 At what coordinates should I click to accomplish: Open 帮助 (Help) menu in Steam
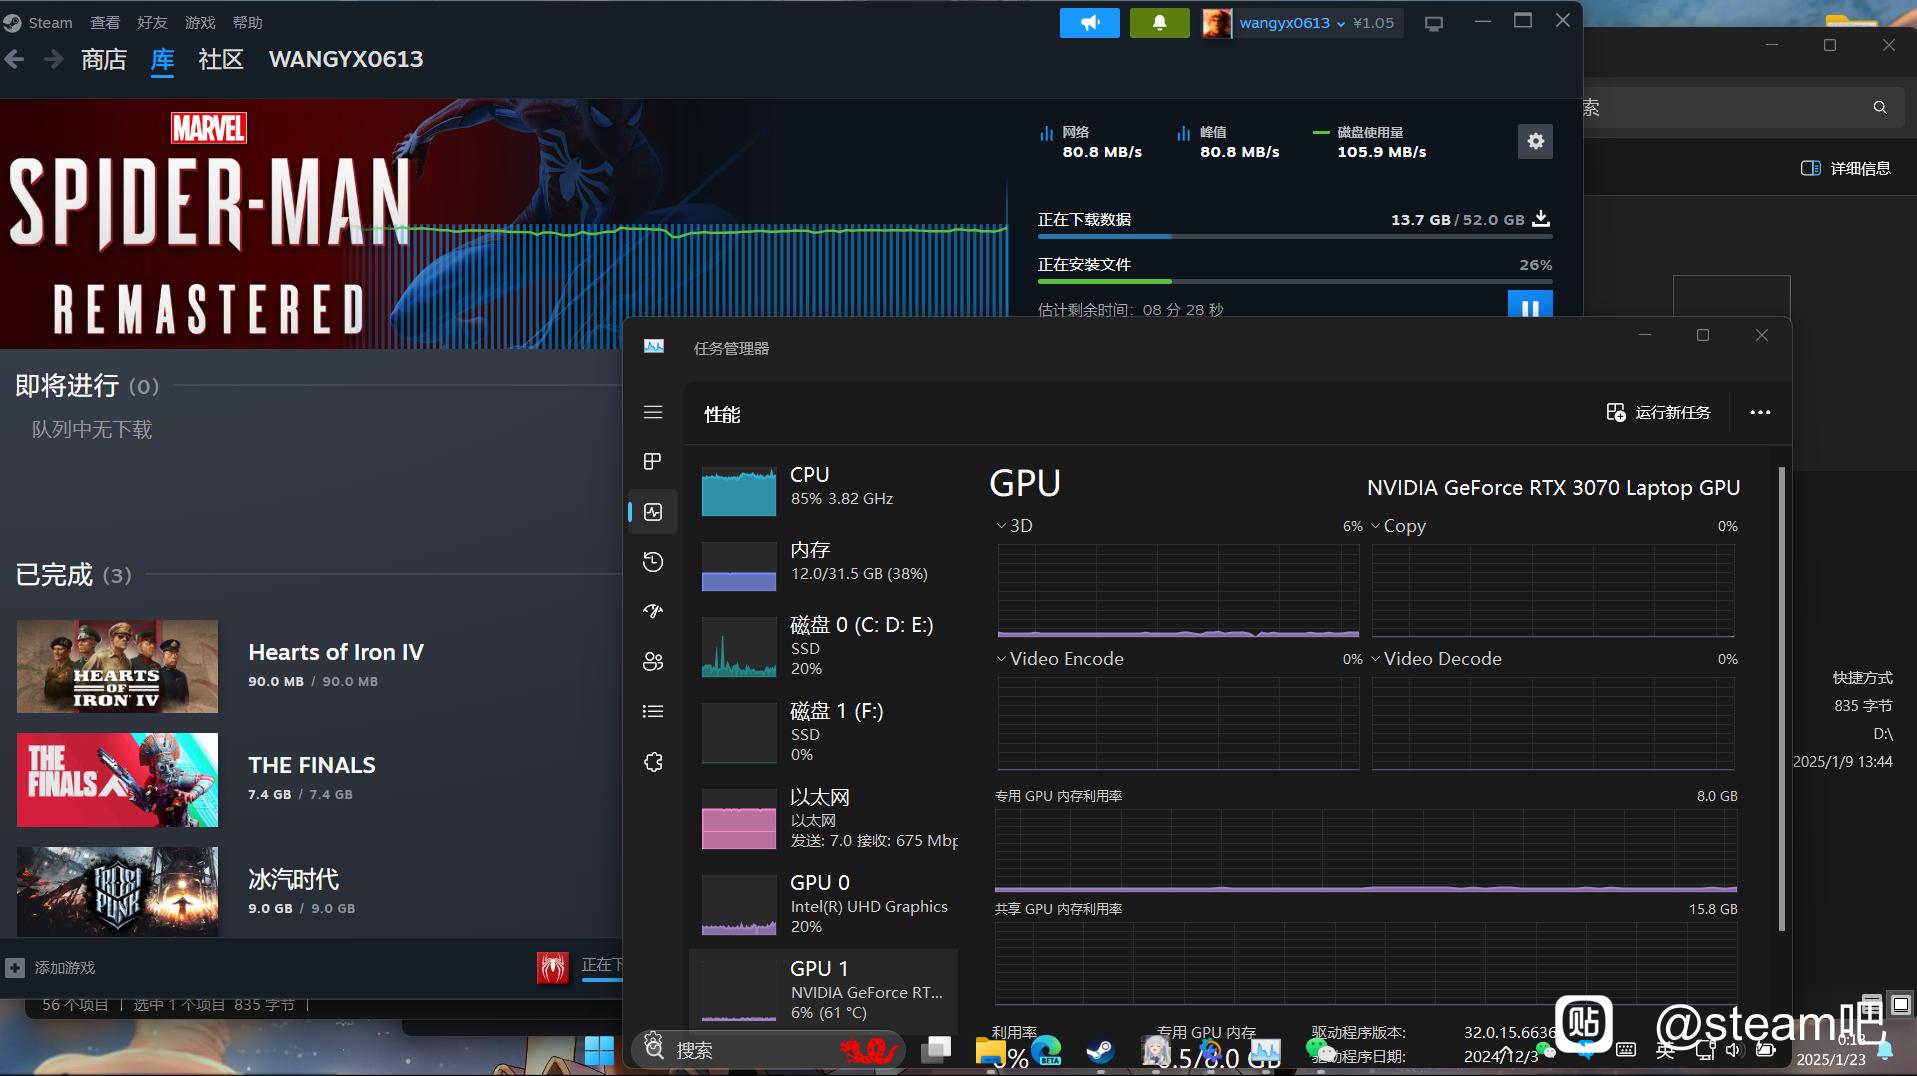[247, 22]
